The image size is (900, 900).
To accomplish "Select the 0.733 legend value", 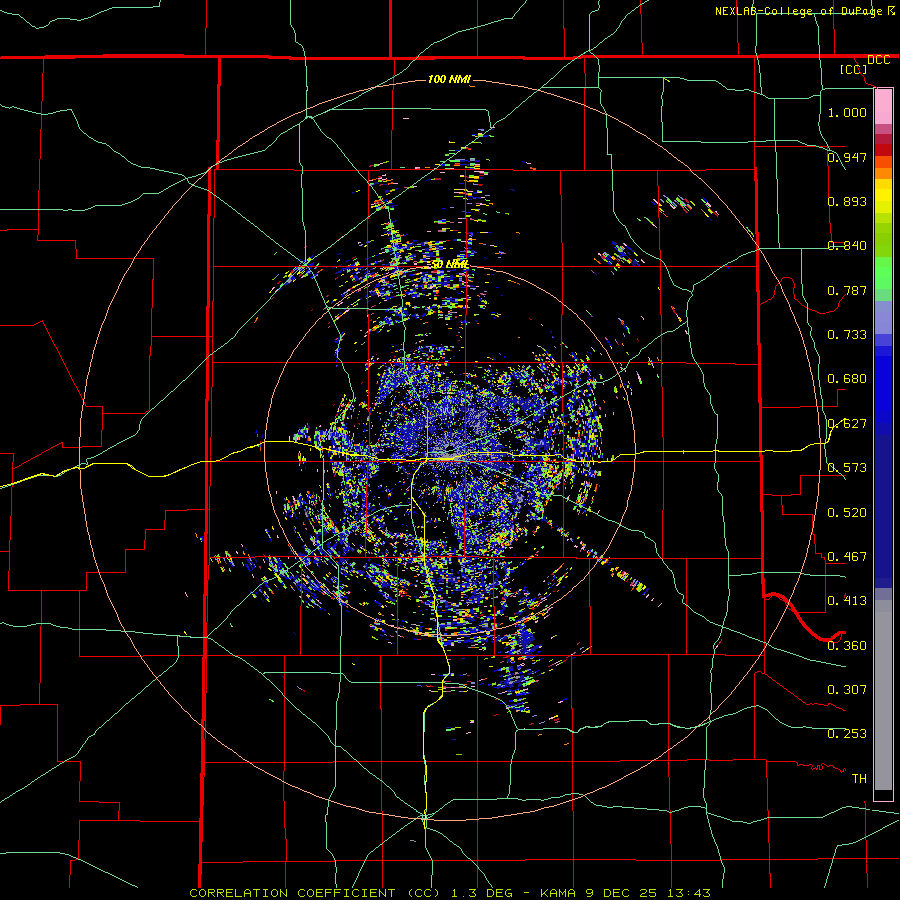I will pyautogui.click(x=847, y=335).
